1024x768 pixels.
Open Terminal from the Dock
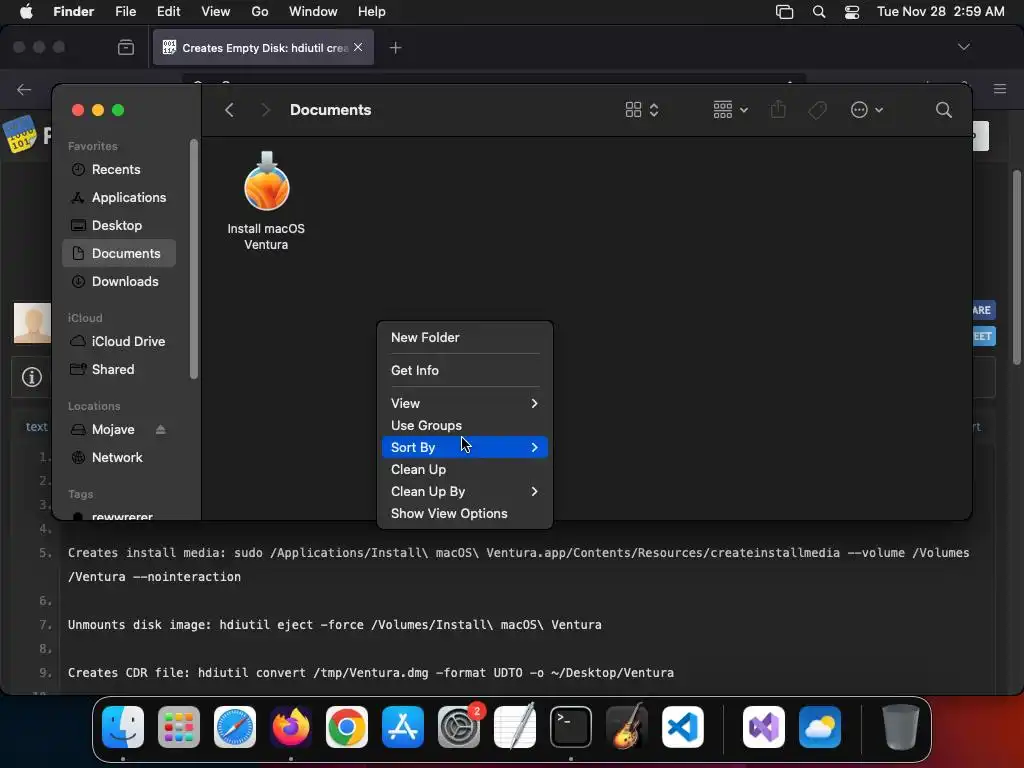(571, 726)
